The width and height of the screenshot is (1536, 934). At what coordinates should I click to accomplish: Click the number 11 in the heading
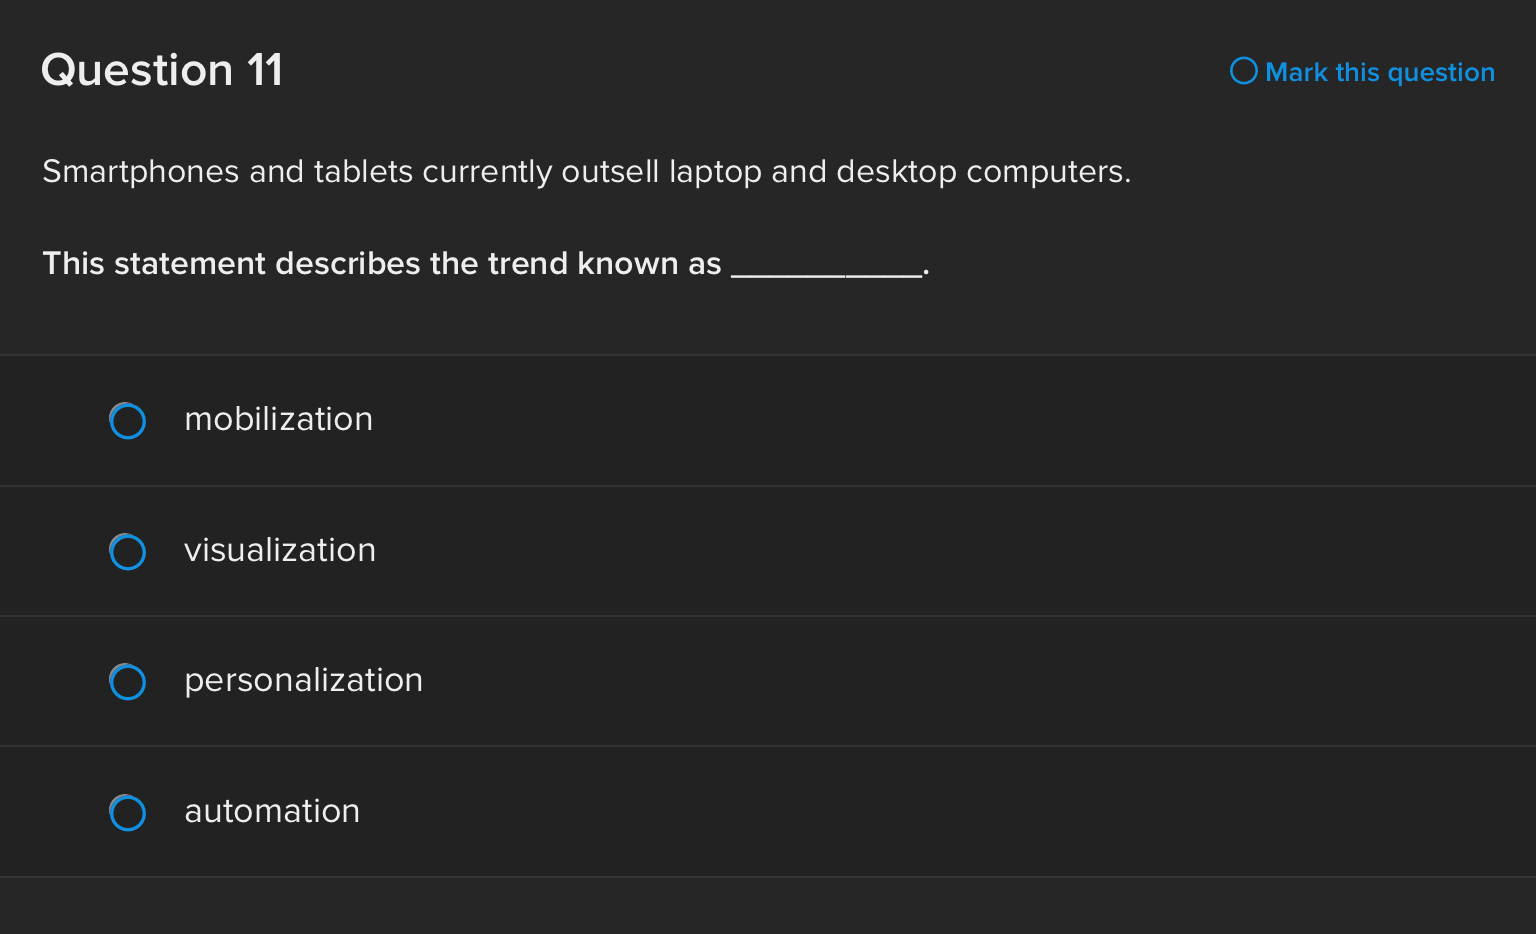(265, 70)
